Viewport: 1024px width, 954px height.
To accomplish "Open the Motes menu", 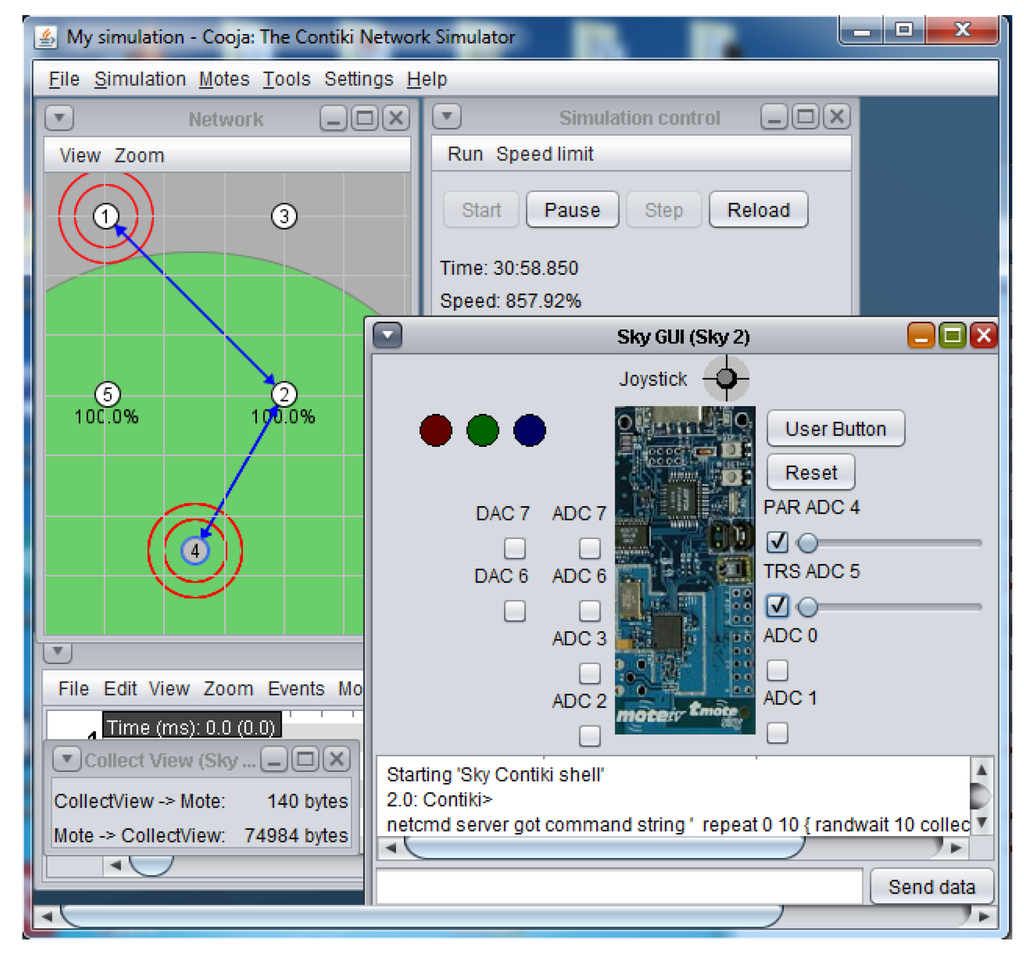I will coord(224,79).
